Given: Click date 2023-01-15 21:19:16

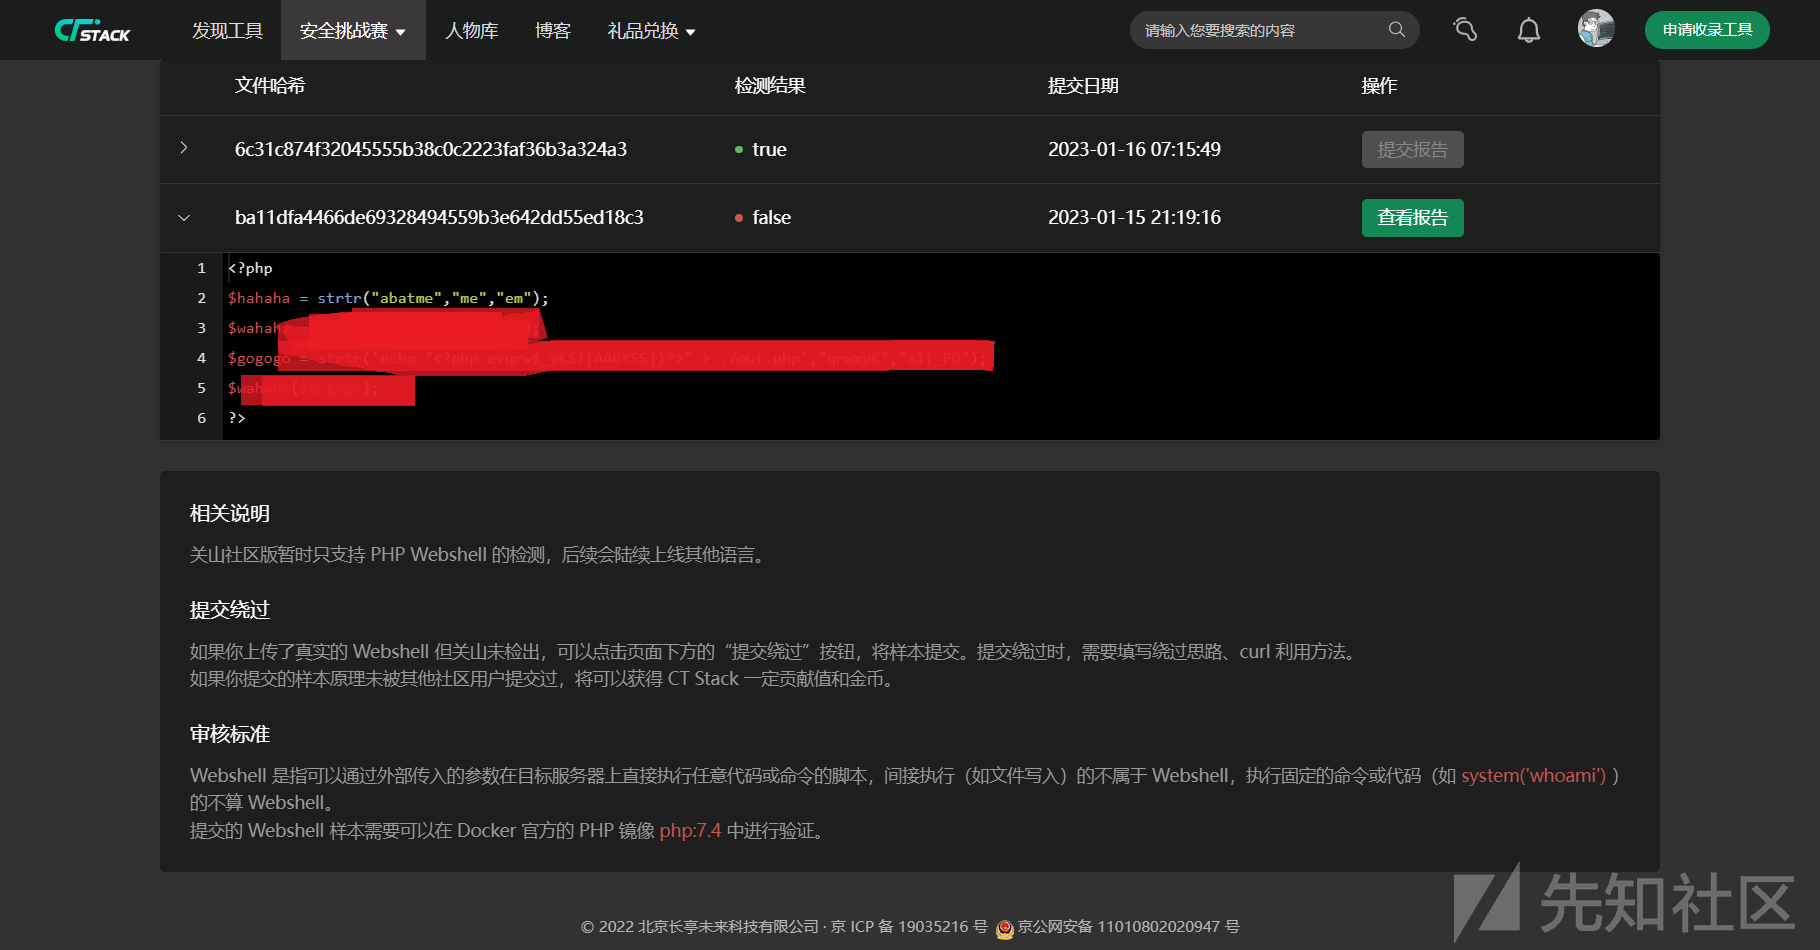Looking at the screenshot, I should click(1134, 217).
